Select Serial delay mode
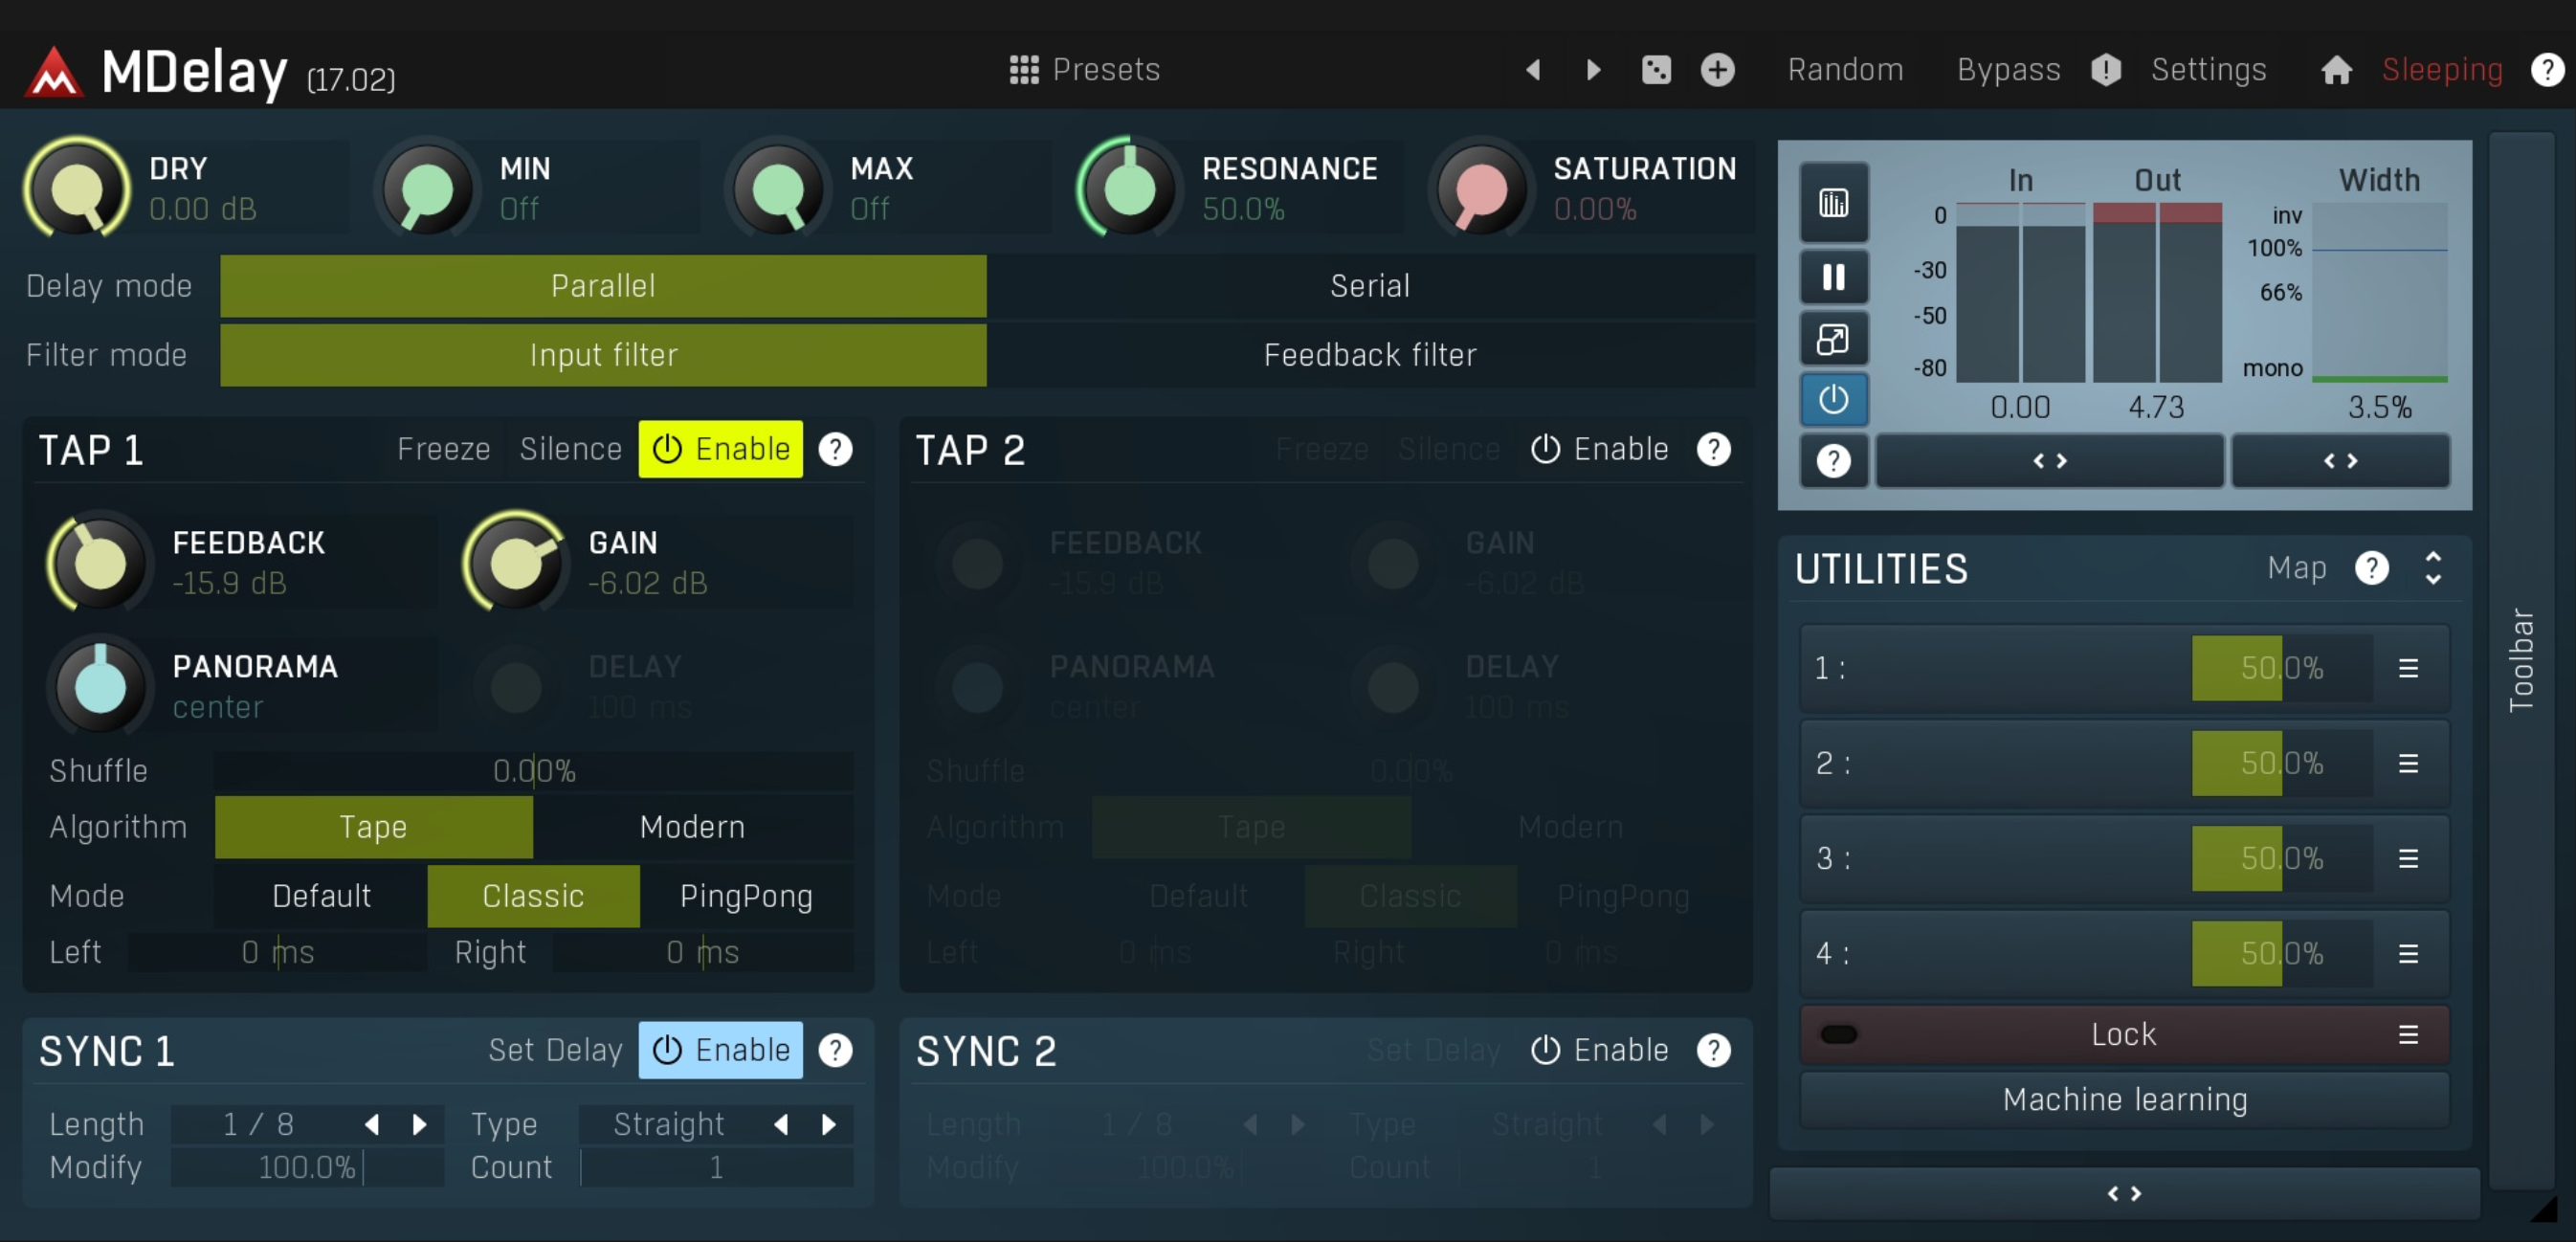This screenshot has width=2576, height=1242. click(x=1369, y=286)
